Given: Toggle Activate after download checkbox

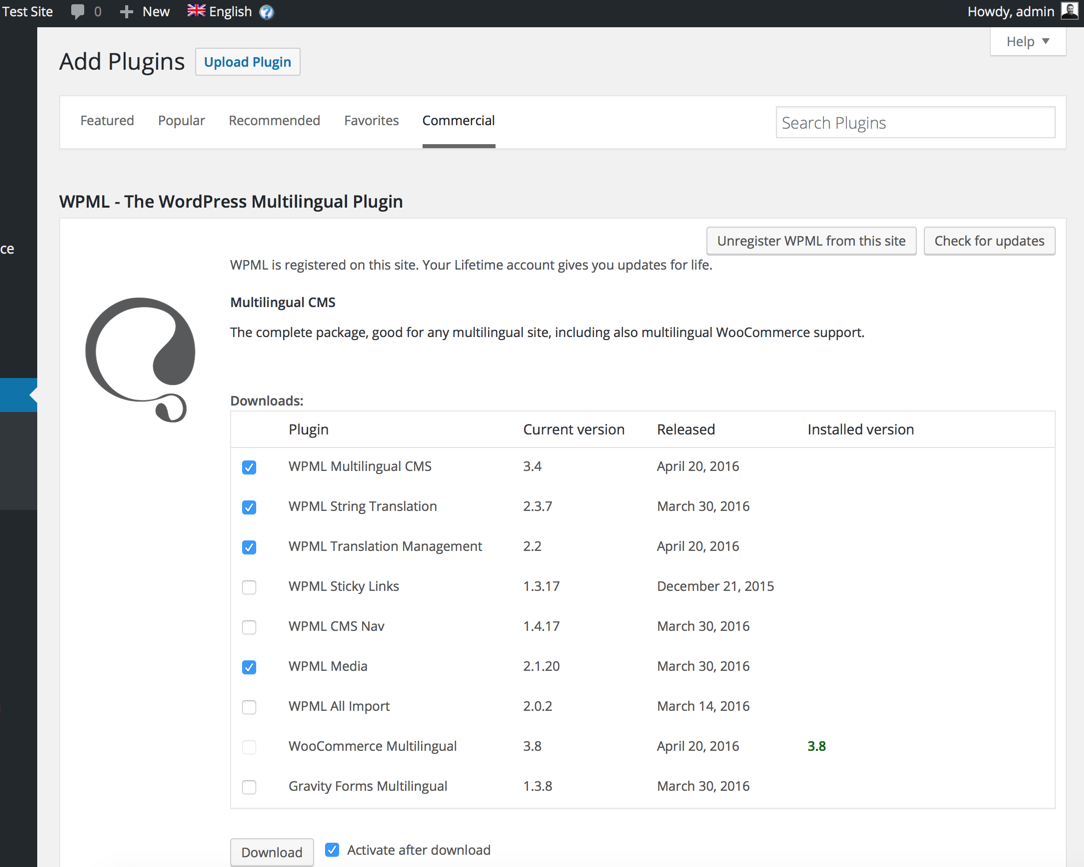Looking at the screenshot, I should (x=332, y=850).
